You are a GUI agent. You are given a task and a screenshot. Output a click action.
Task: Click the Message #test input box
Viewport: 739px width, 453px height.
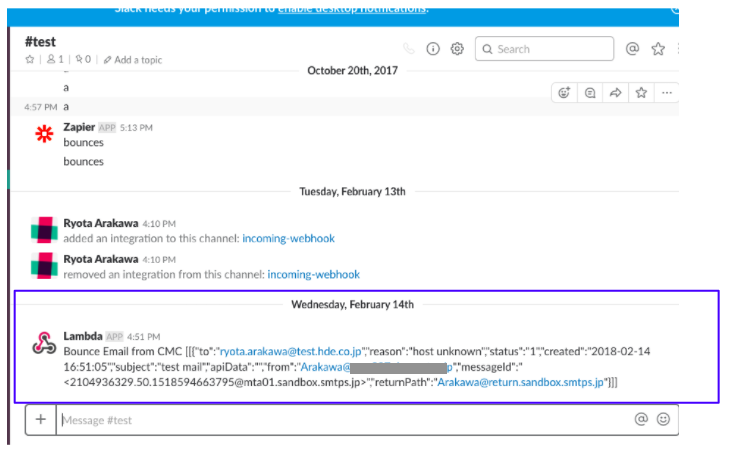(x=344, y=420)
